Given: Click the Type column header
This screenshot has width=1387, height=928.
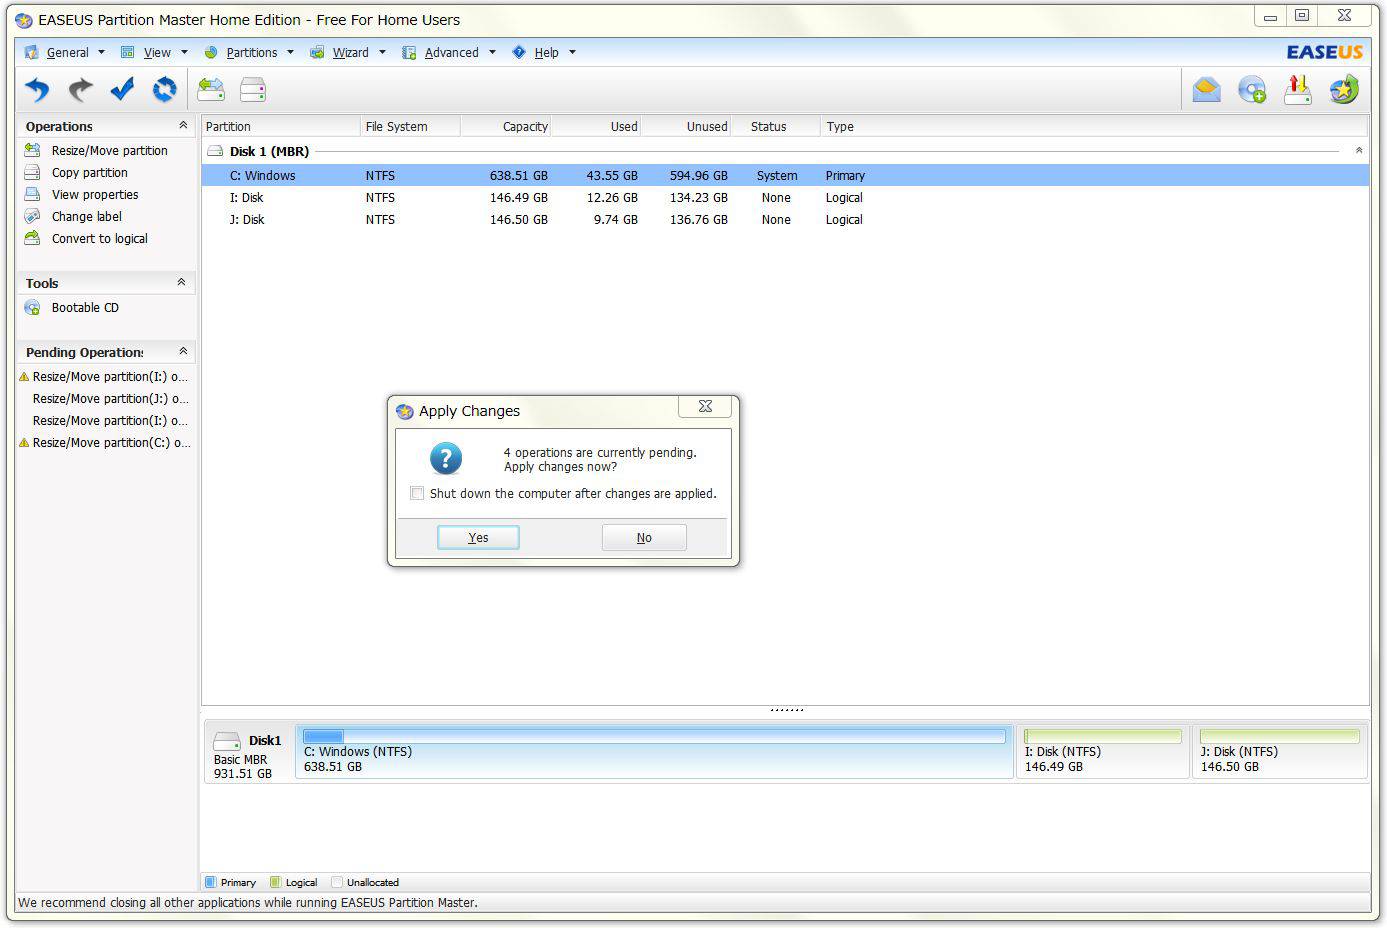Looking at the screenshot, I should click(x=1094, y=126).
